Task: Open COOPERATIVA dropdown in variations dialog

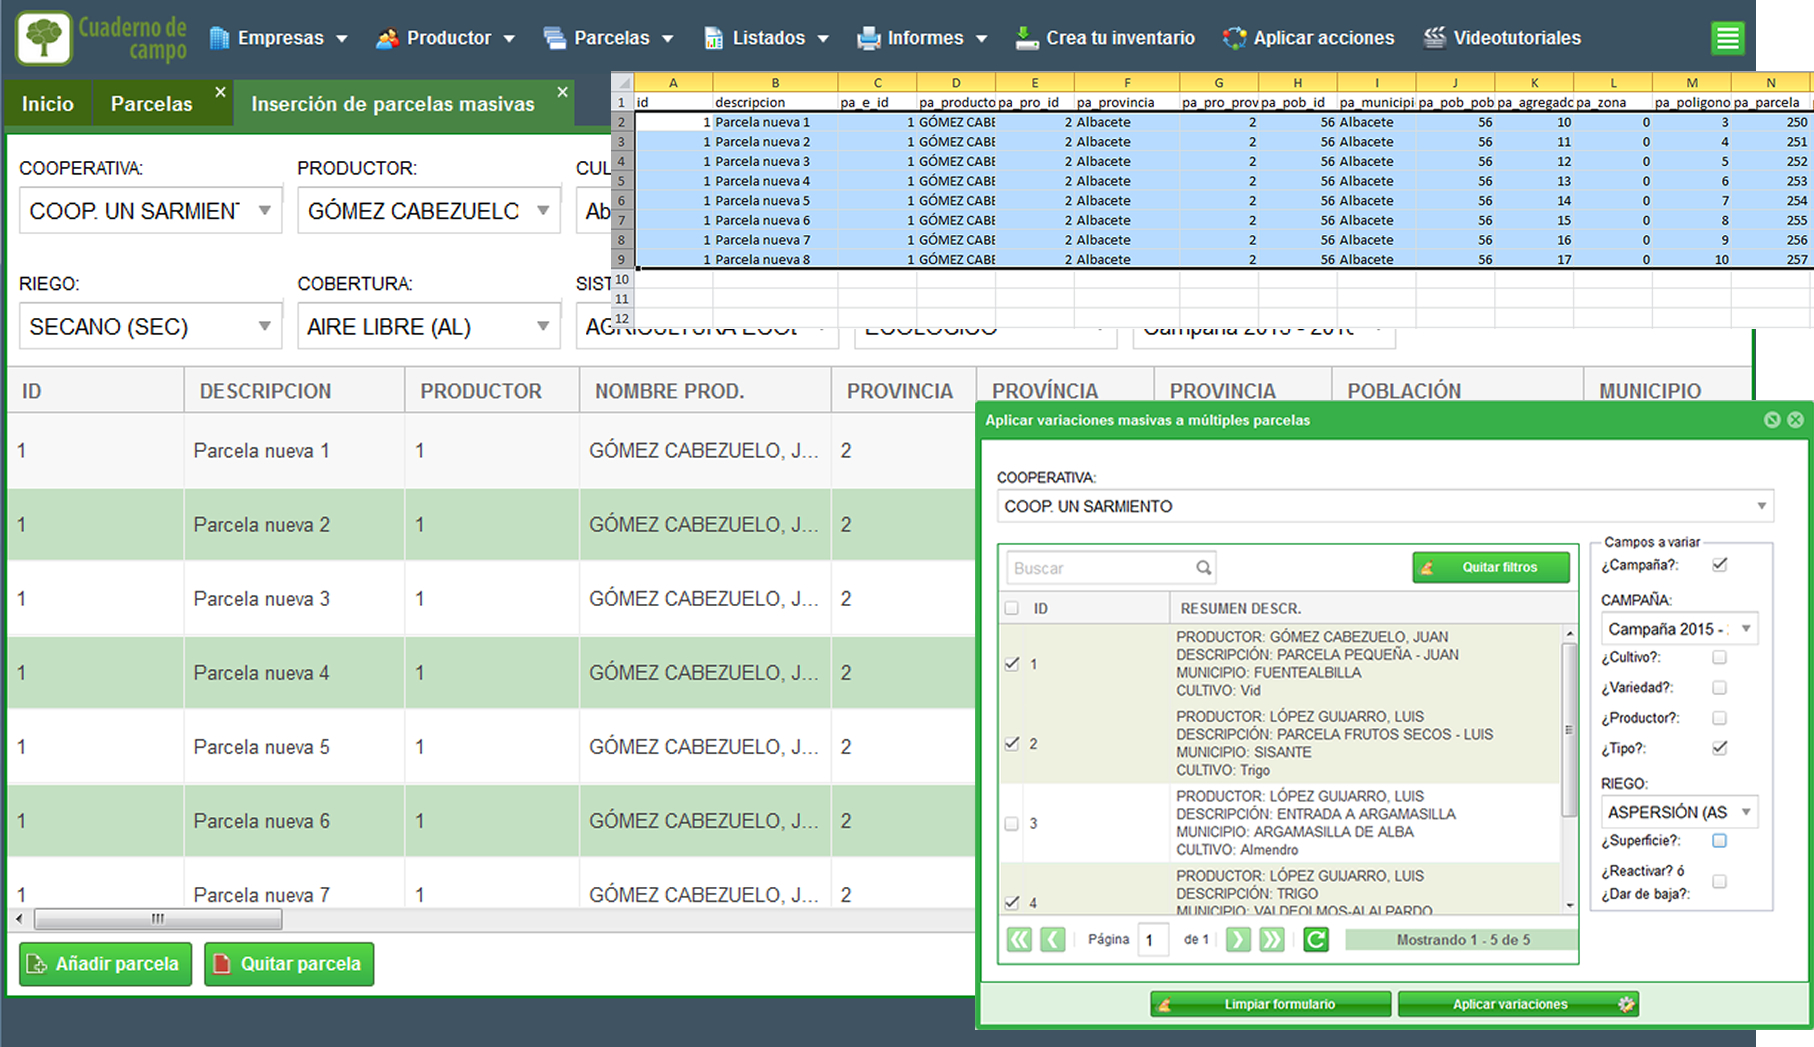Action: 1385,506
